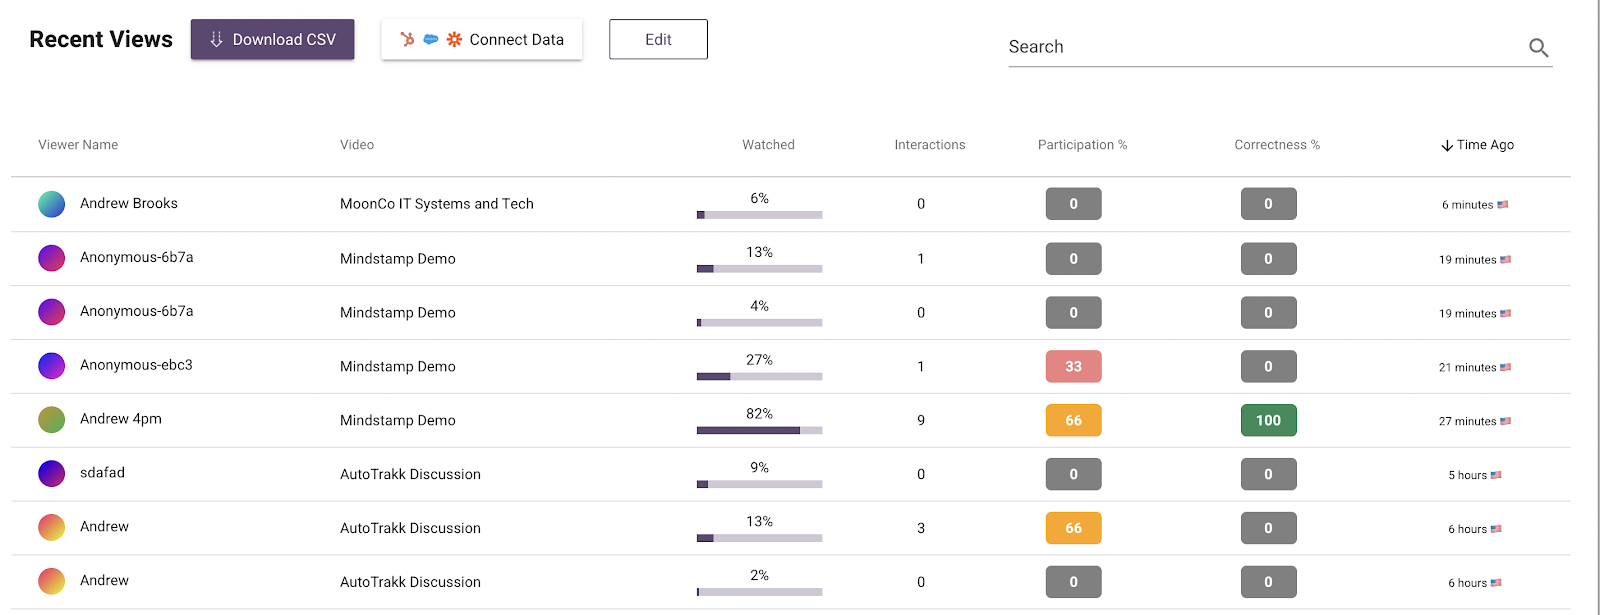Click the green 100 correctness badge
Image resolution: width=1600 pixels, height=615 pixels.
[1268, 421]
